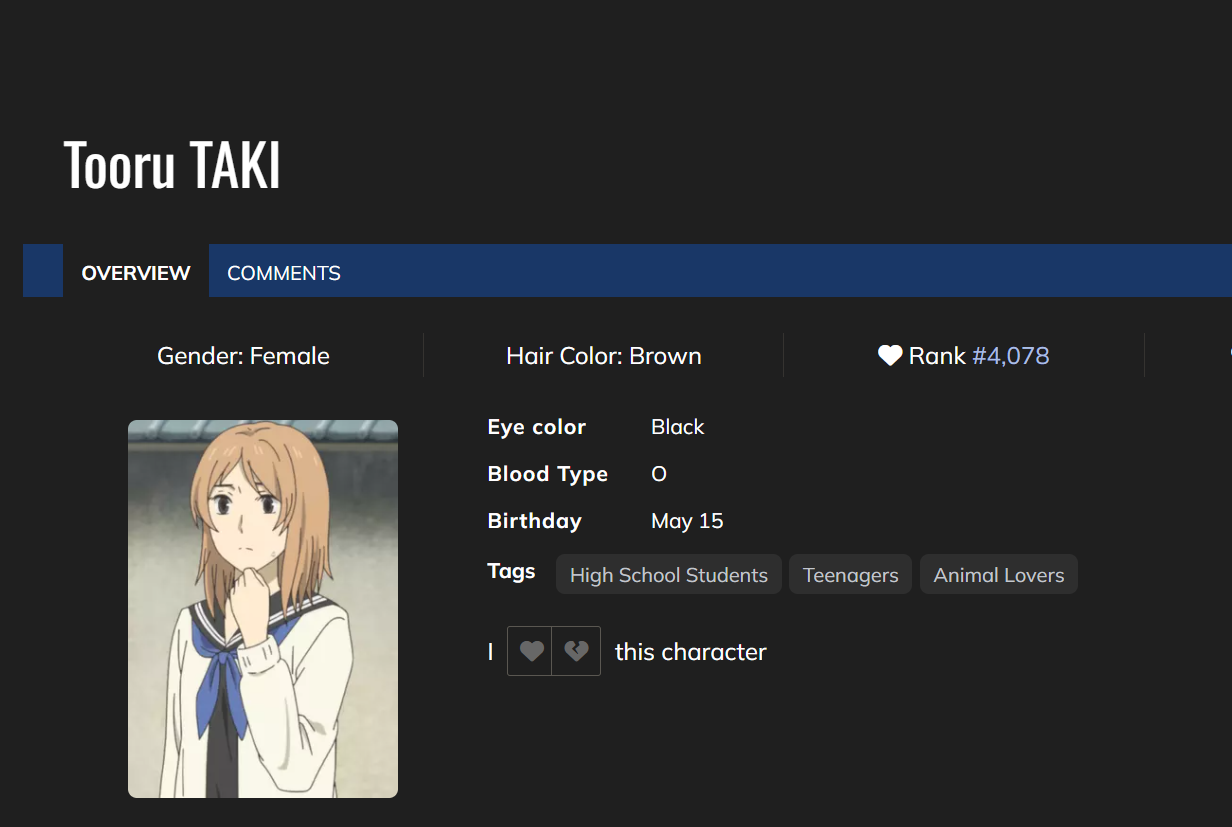Click the blood type value O
This screenshot has height=827, width=1232.
[x=659, y=474]
